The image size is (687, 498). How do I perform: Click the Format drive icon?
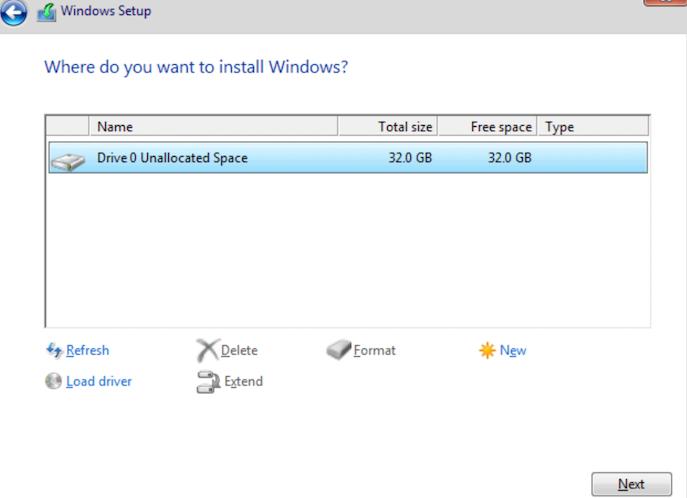pos(339,350)
